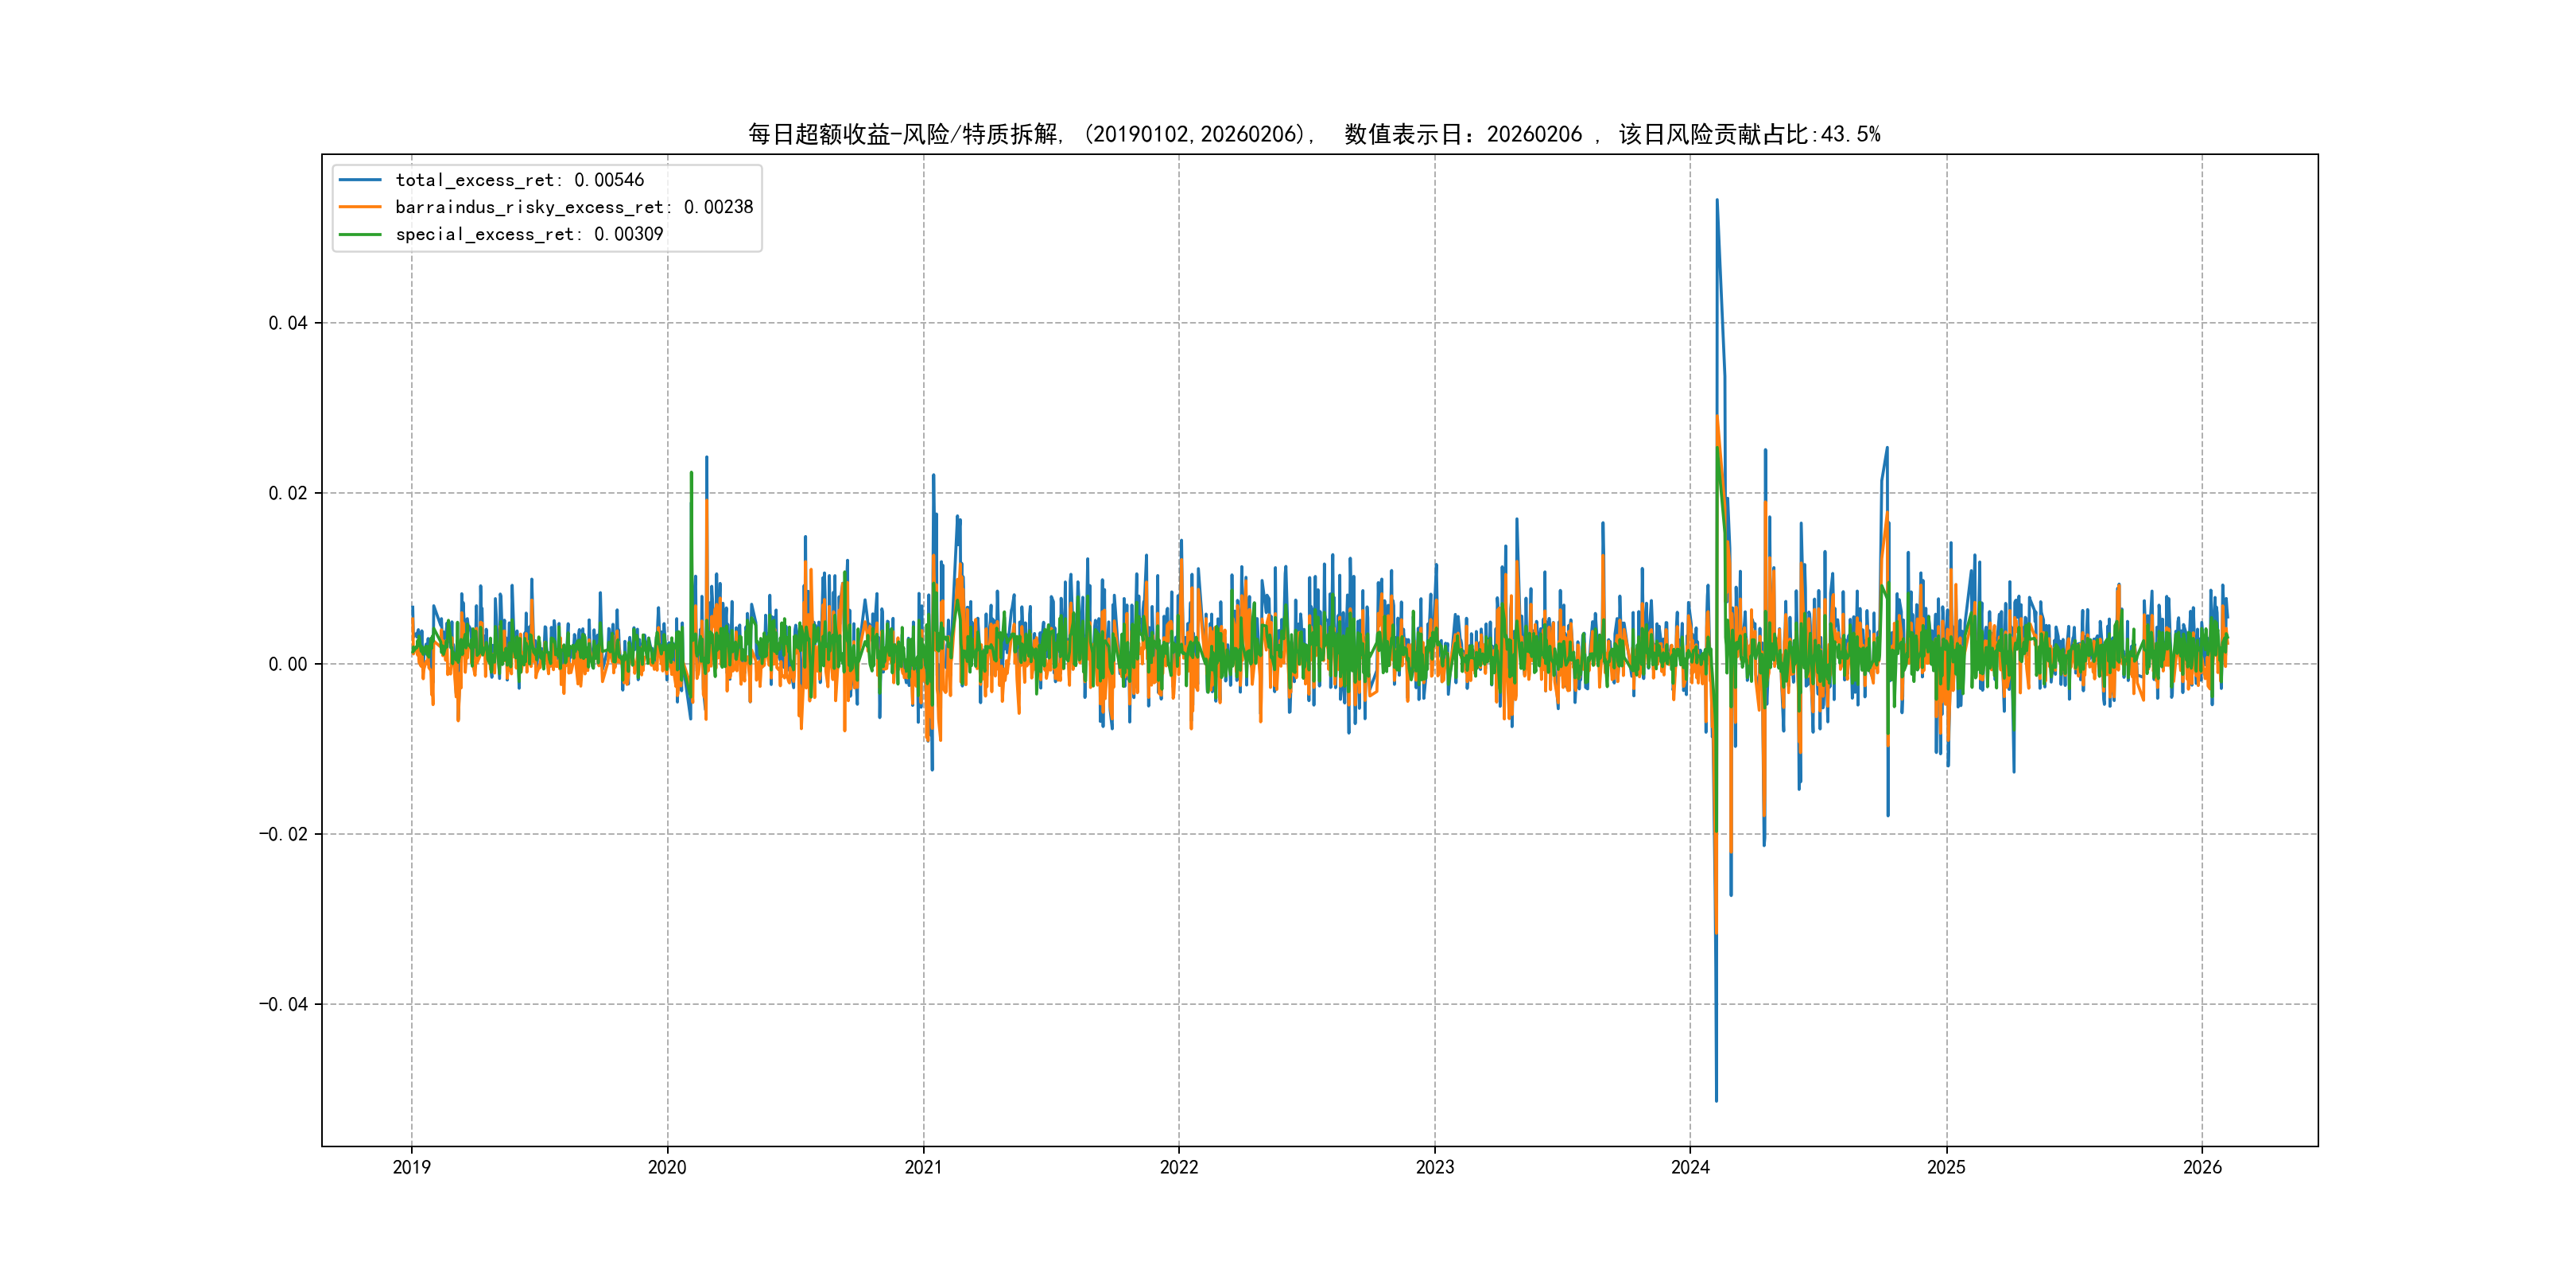Click the 2024 x-axis tick label
2576x1288 pixels.
[x=1690, y=1167]
